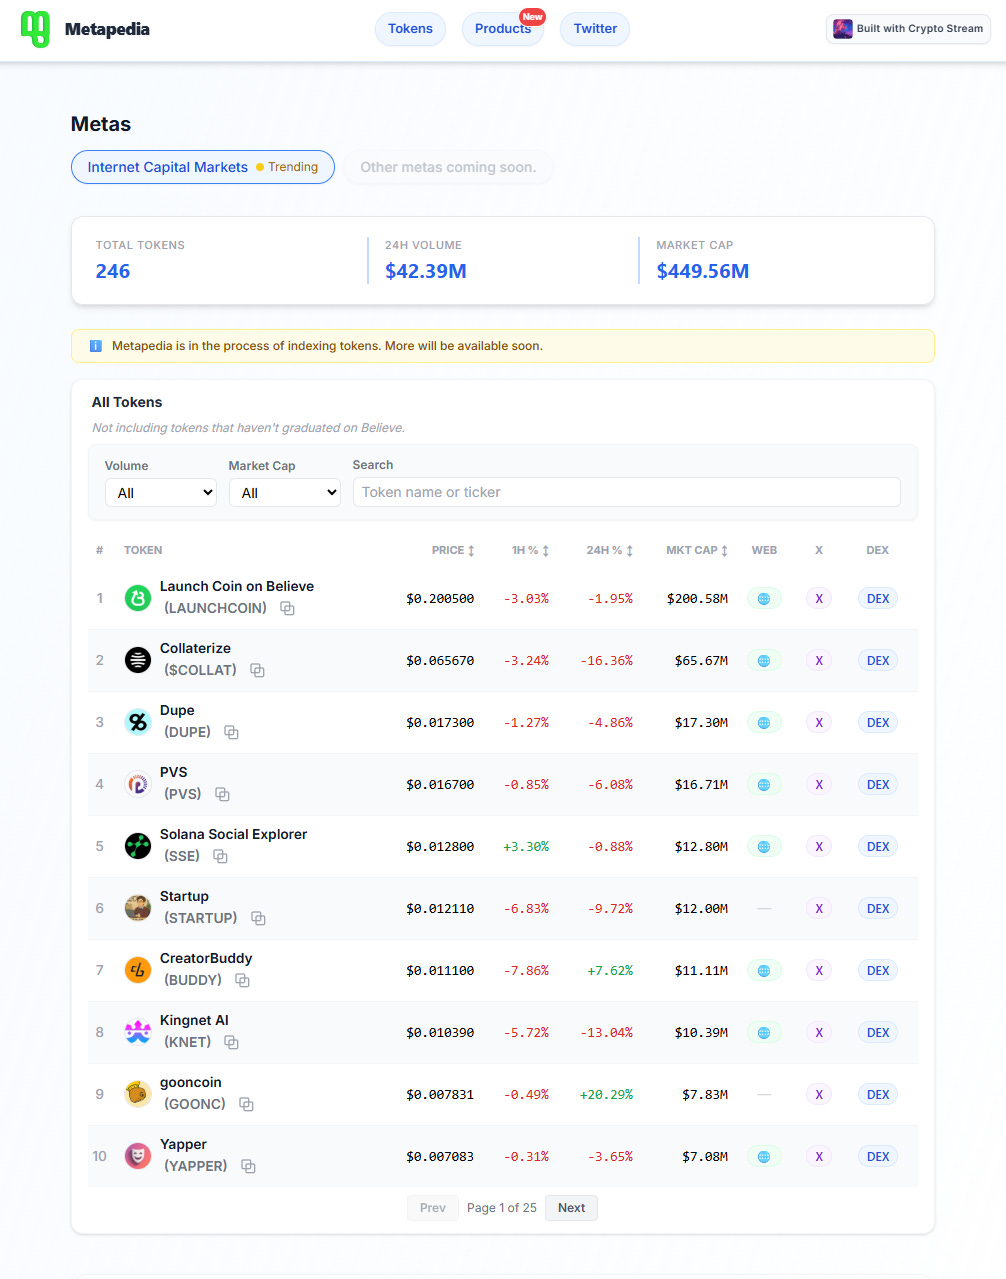This screenshot has height=1279, width=1006.
Task: Open the website globe for Solana Social Explorer
Action: coord(764,847)
